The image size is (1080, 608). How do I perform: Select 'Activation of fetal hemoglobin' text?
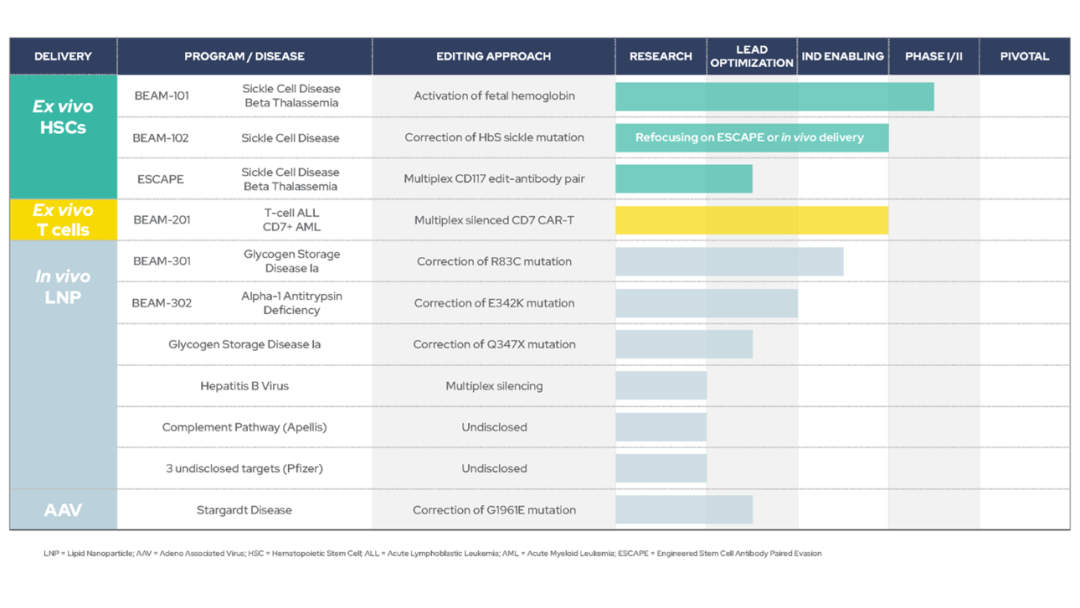[x=494, y=96]
